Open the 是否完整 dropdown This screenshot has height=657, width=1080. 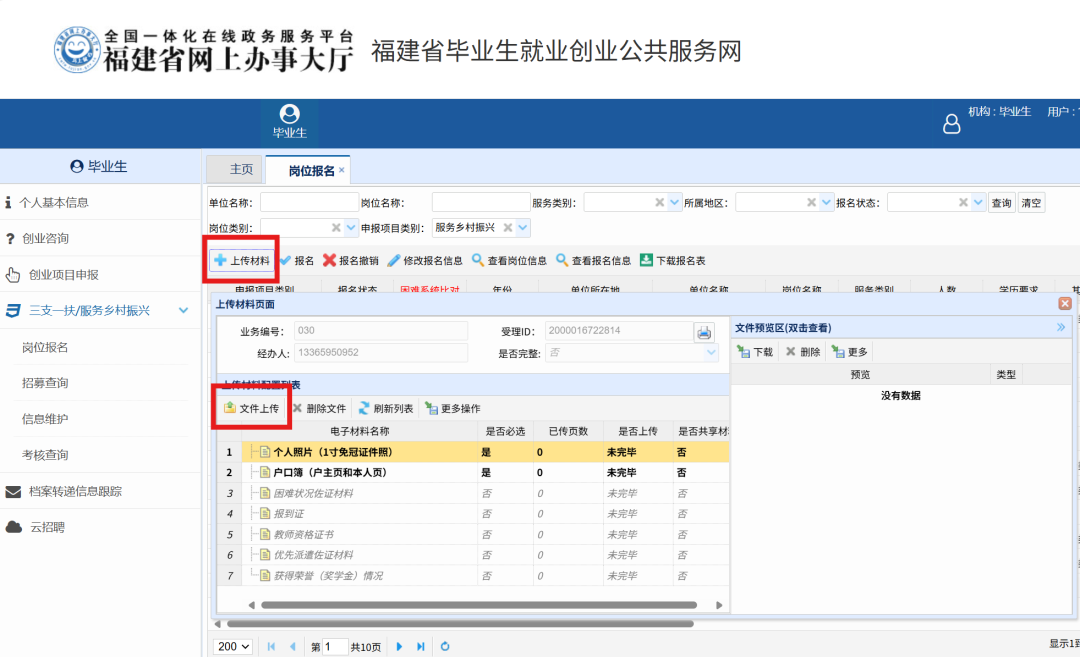point(711,352)
